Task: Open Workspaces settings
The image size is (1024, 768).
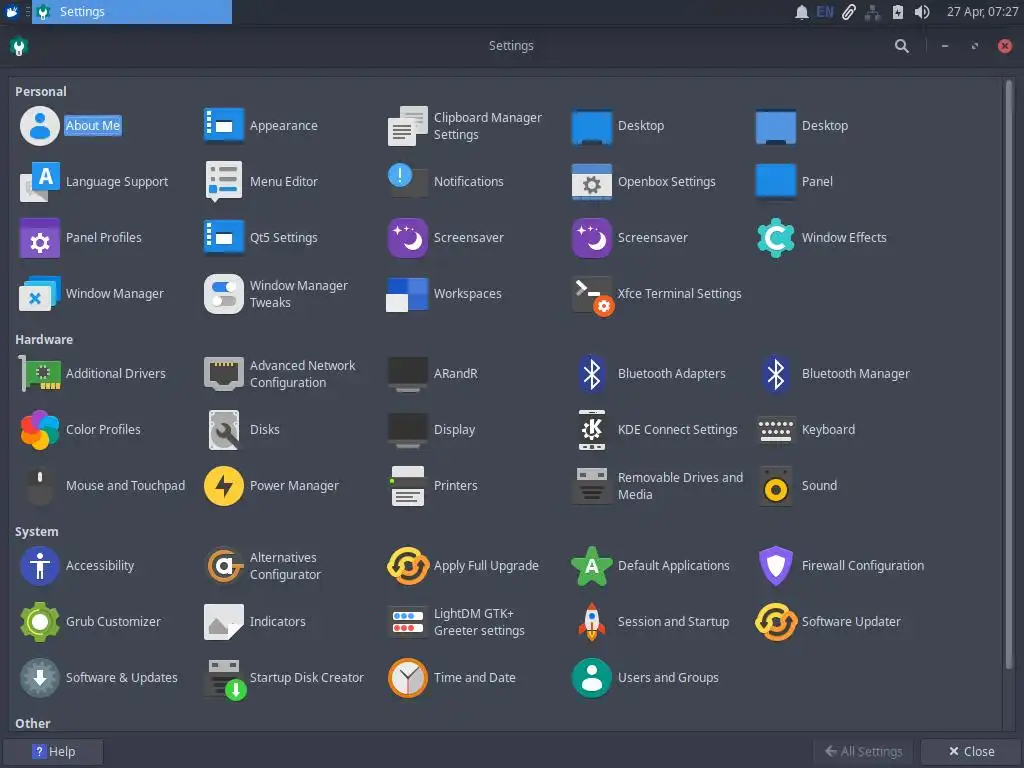Action: [445, 294]
